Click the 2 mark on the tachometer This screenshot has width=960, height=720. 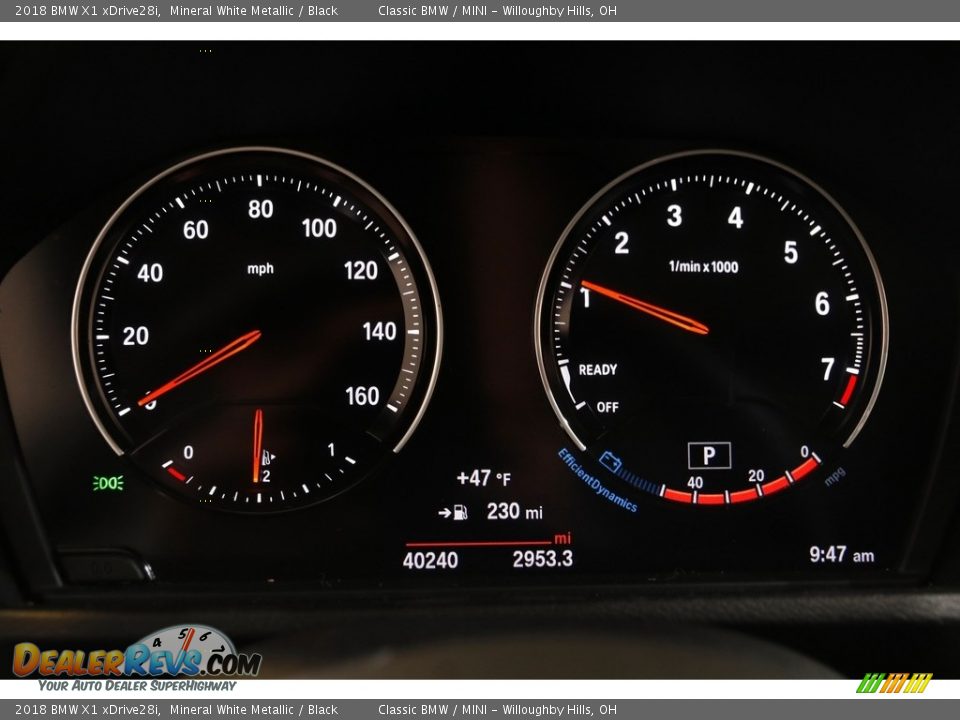pos(621,243)
